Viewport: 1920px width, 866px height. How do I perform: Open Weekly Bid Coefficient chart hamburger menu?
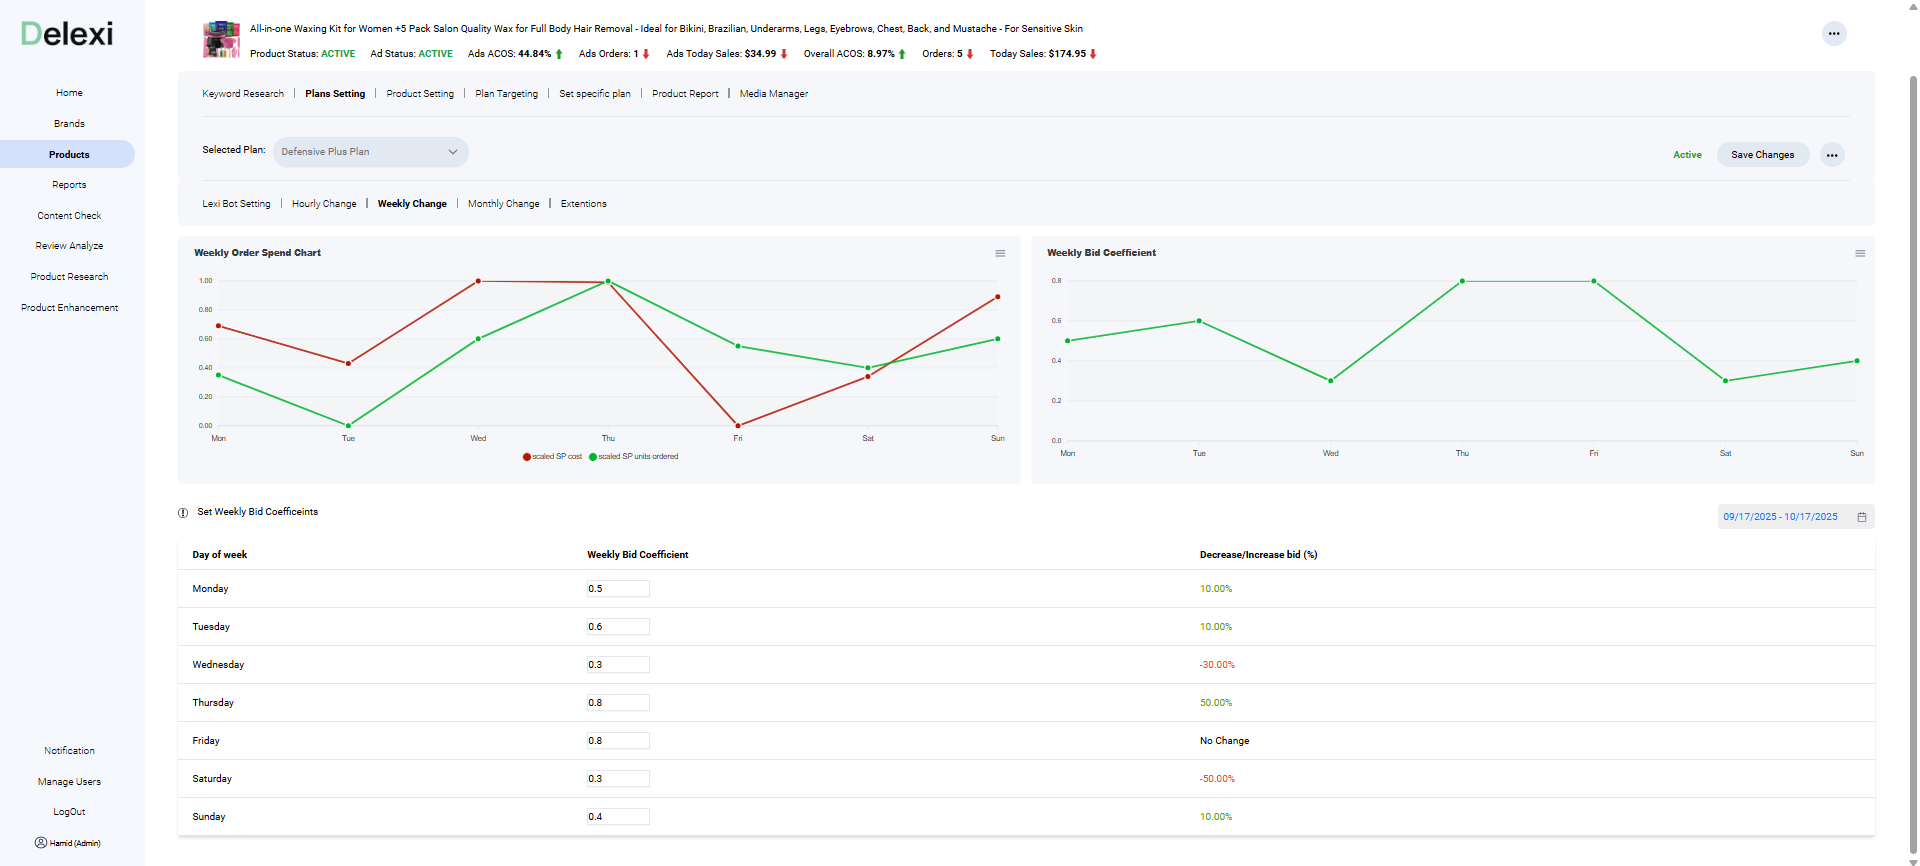point(1859,254)
